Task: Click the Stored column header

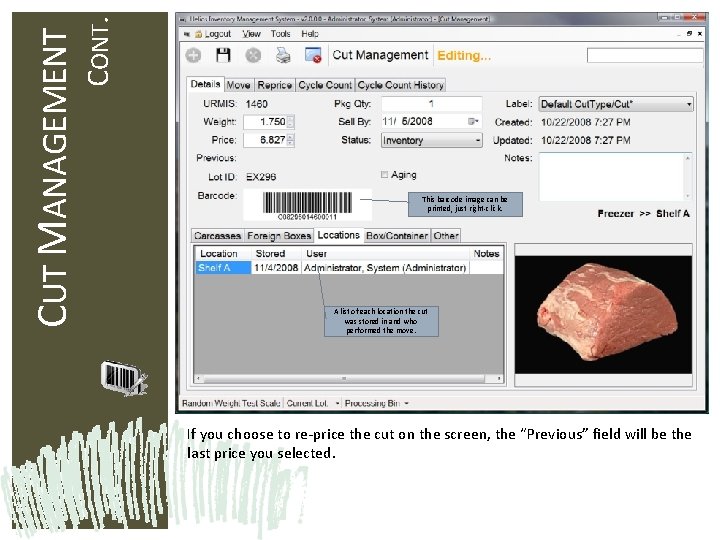Action: click(x=276, y=253)
